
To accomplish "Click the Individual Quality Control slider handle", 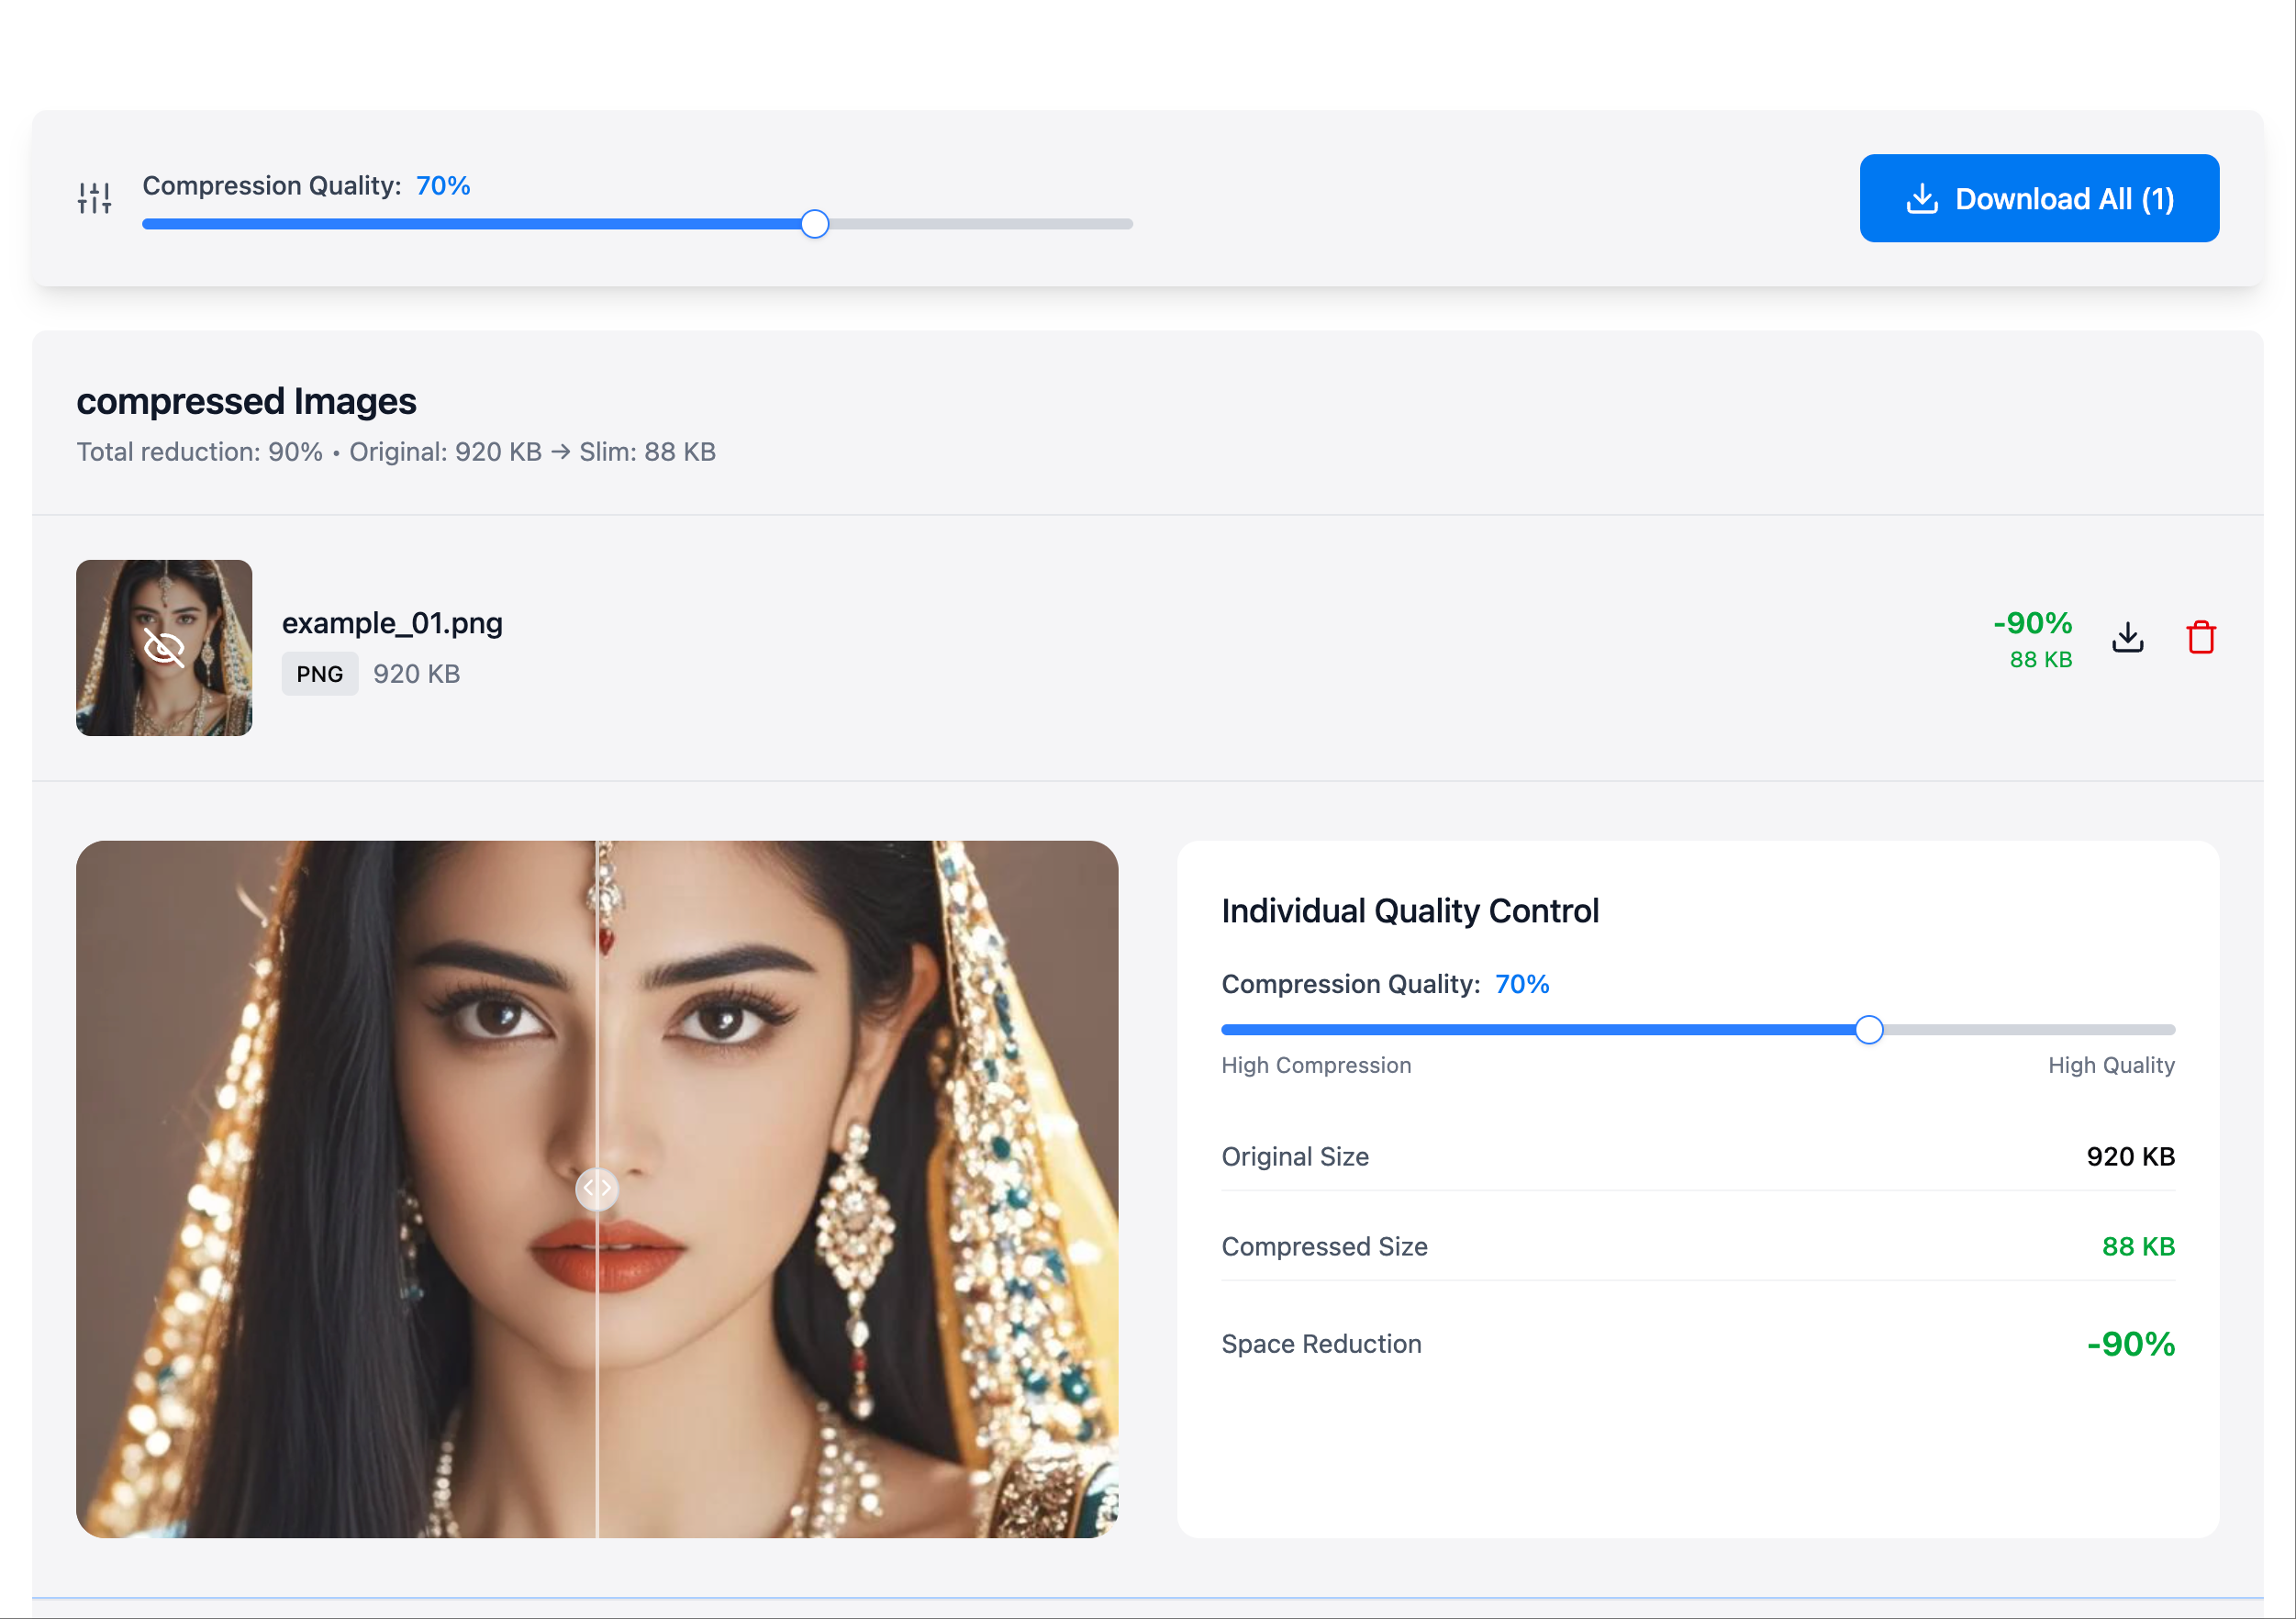I will (x=1868, y=1029).
